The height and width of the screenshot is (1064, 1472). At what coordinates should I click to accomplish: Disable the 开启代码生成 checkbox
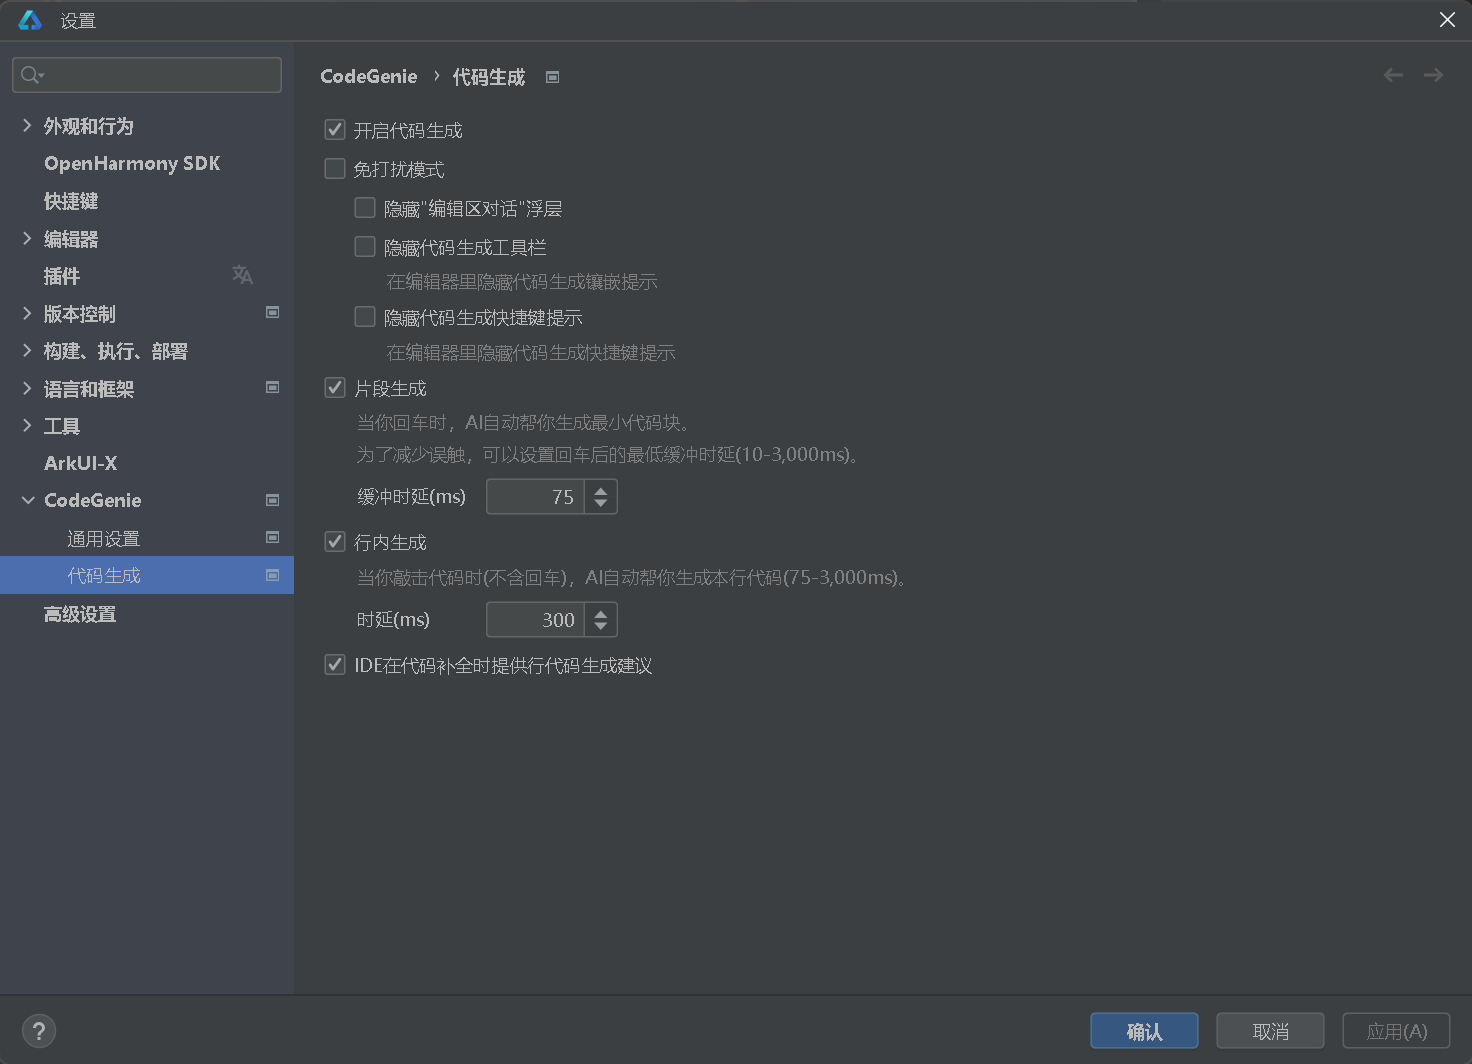point(335,130)
